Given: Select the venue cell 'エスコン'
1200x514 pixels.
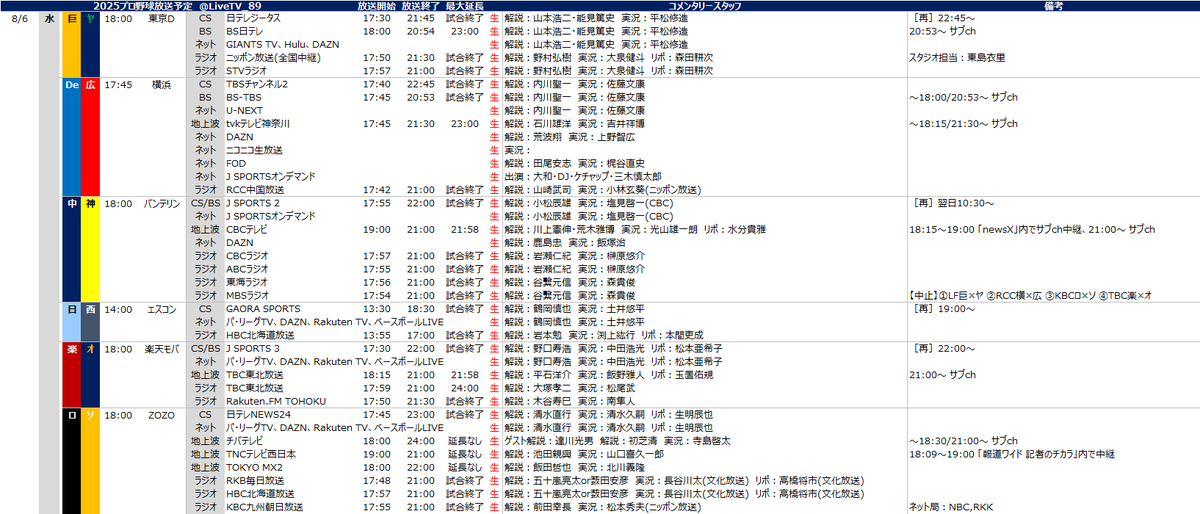Looking at the screenshot, I should (x=161, y=309).
